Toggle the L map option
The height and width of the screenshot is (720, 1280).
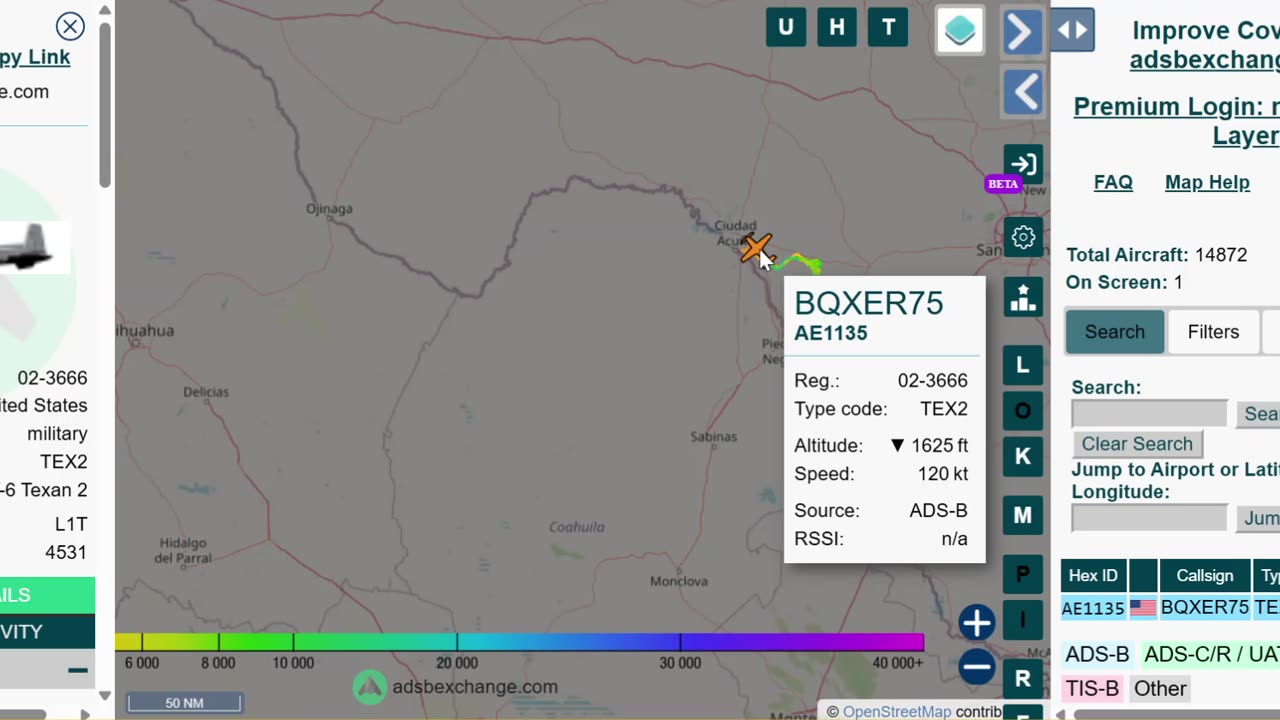click(x=1023, y=365)
